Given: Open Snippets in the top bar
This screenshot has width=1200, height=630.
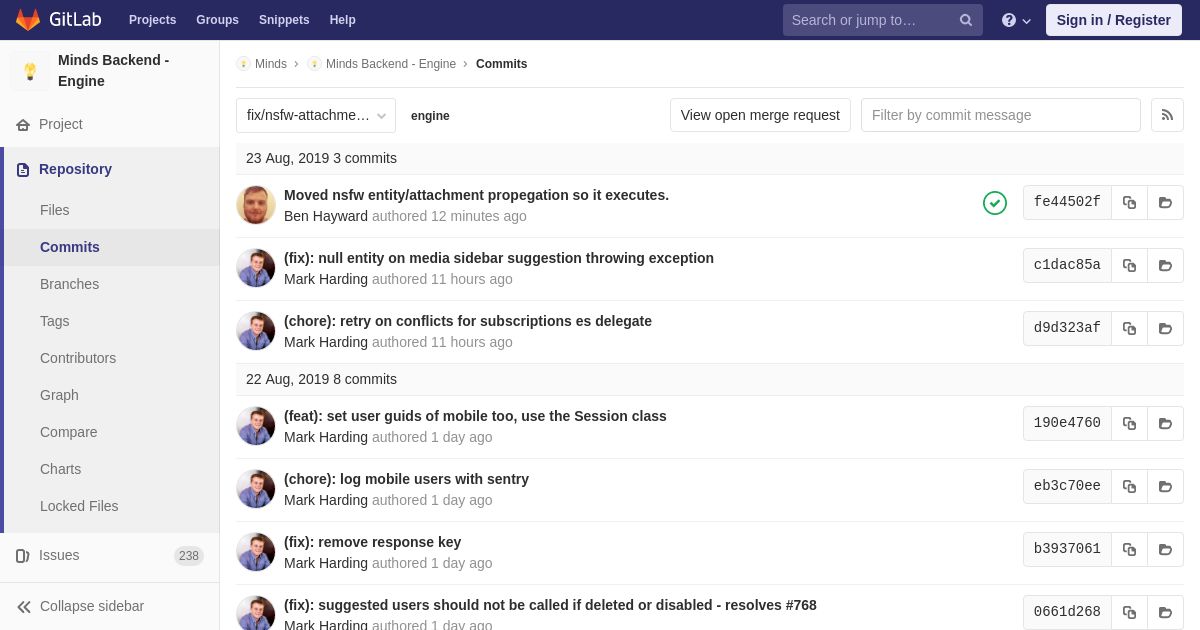Looking at the screenshot, I should tap(284, 20).
